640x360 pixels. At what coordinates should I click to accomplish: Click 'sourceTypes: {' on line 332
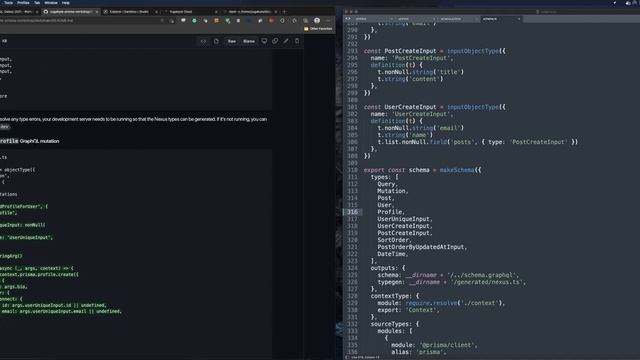tap(395, 324)
